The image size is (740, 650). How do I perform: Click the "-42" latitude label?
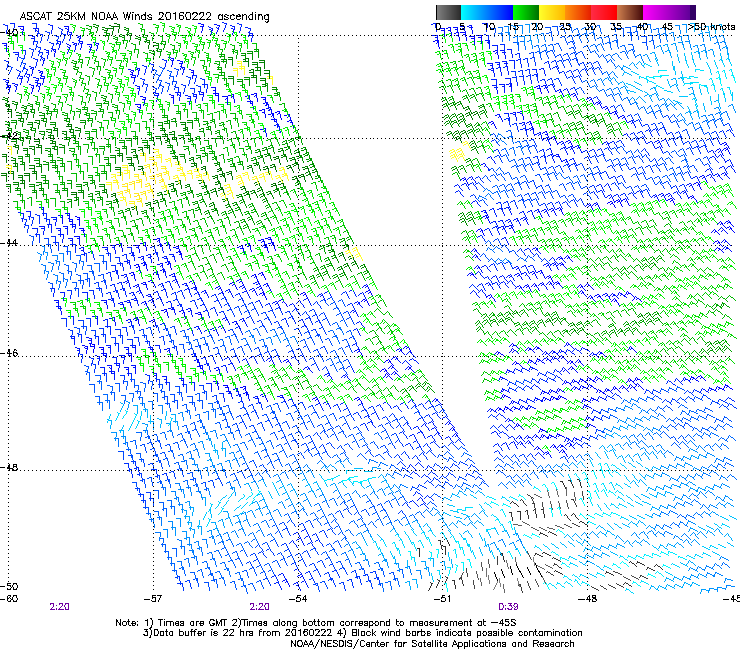(9, 136)
